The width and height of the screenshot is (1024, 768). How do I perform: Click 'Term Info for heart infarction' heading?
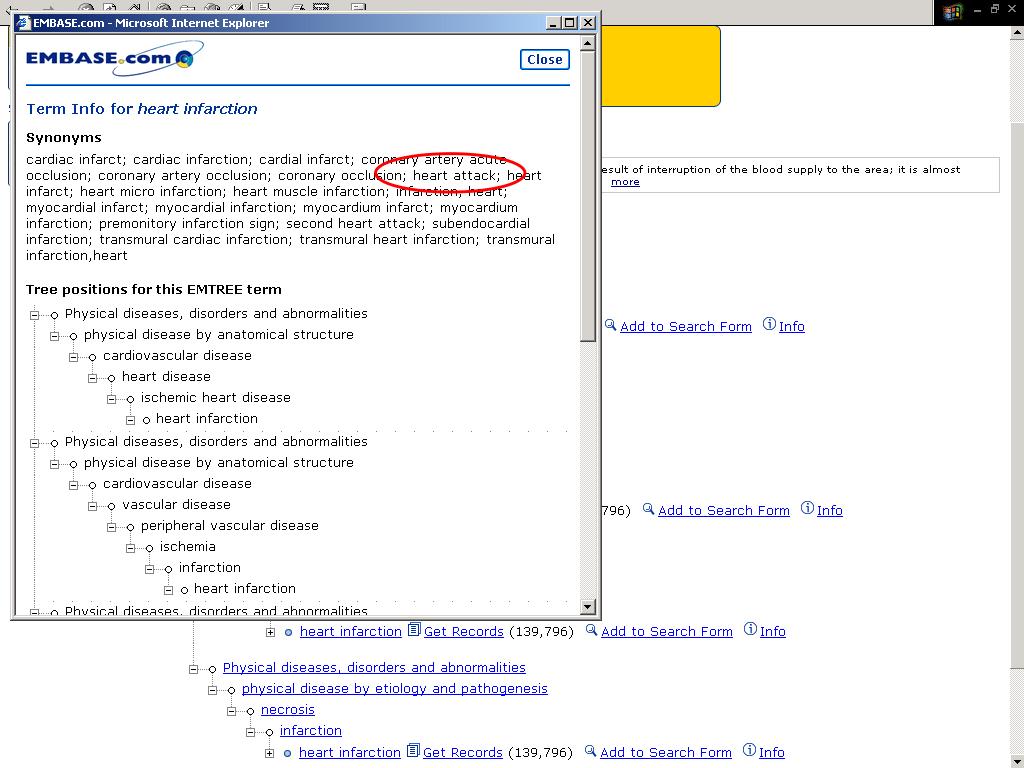142,109
